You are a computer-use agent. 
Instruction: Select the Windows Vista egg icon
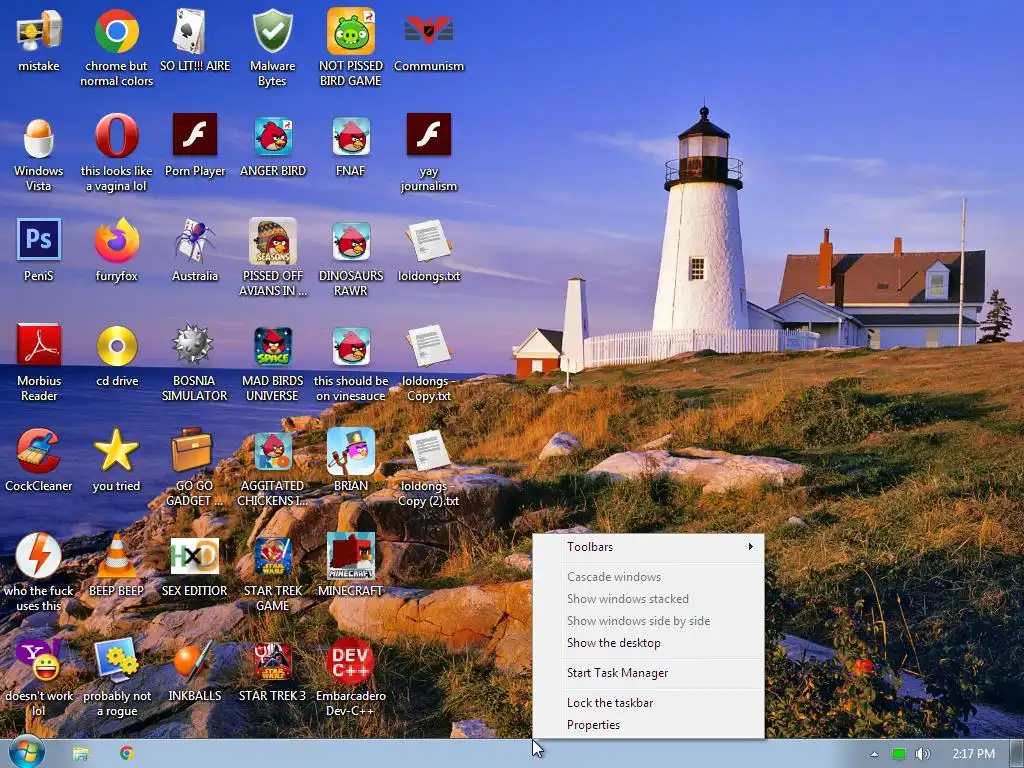(x=39, y=137)
